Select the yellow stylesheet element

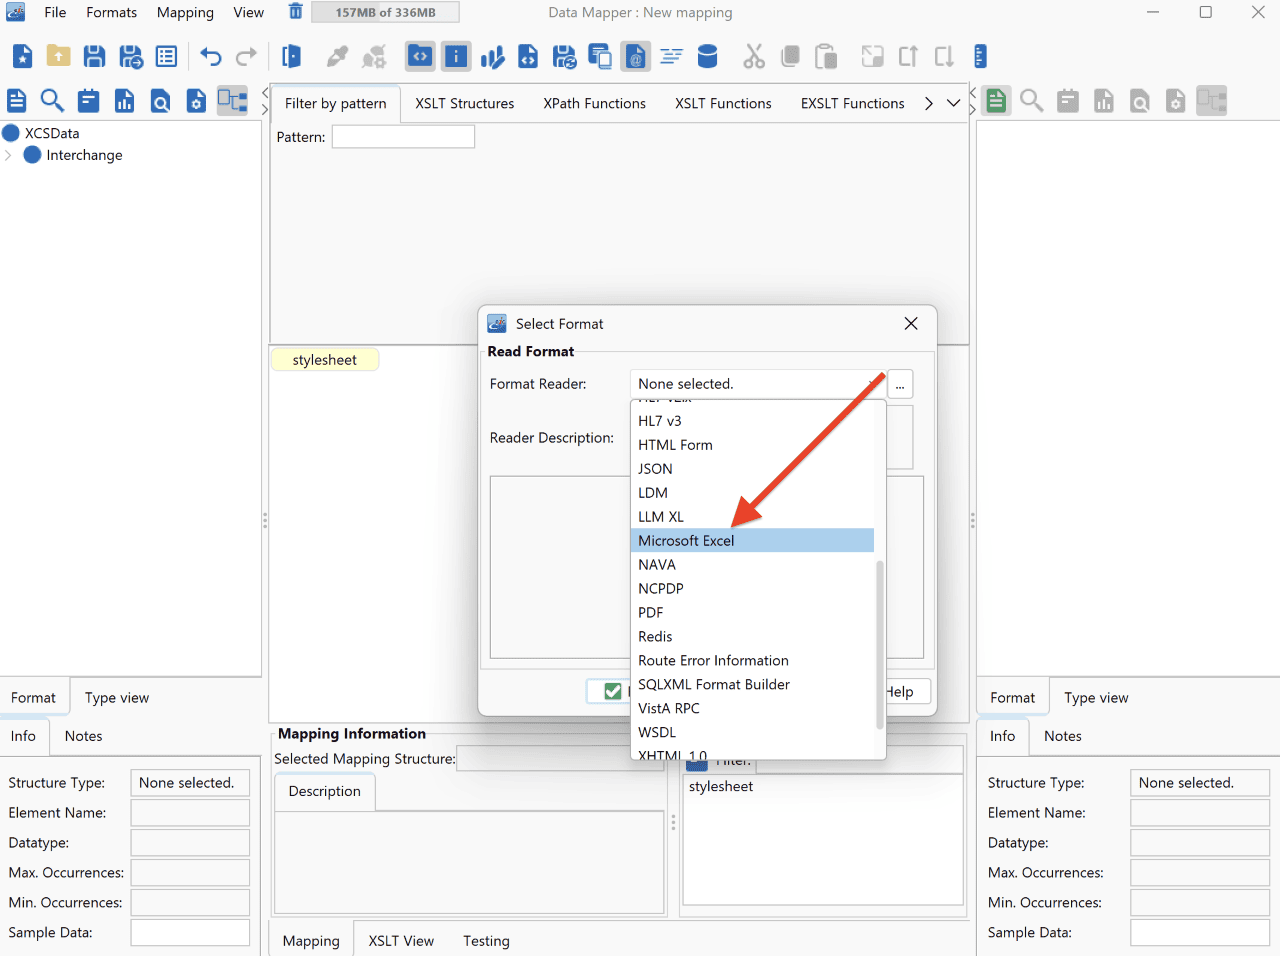(x=325, y=360)
